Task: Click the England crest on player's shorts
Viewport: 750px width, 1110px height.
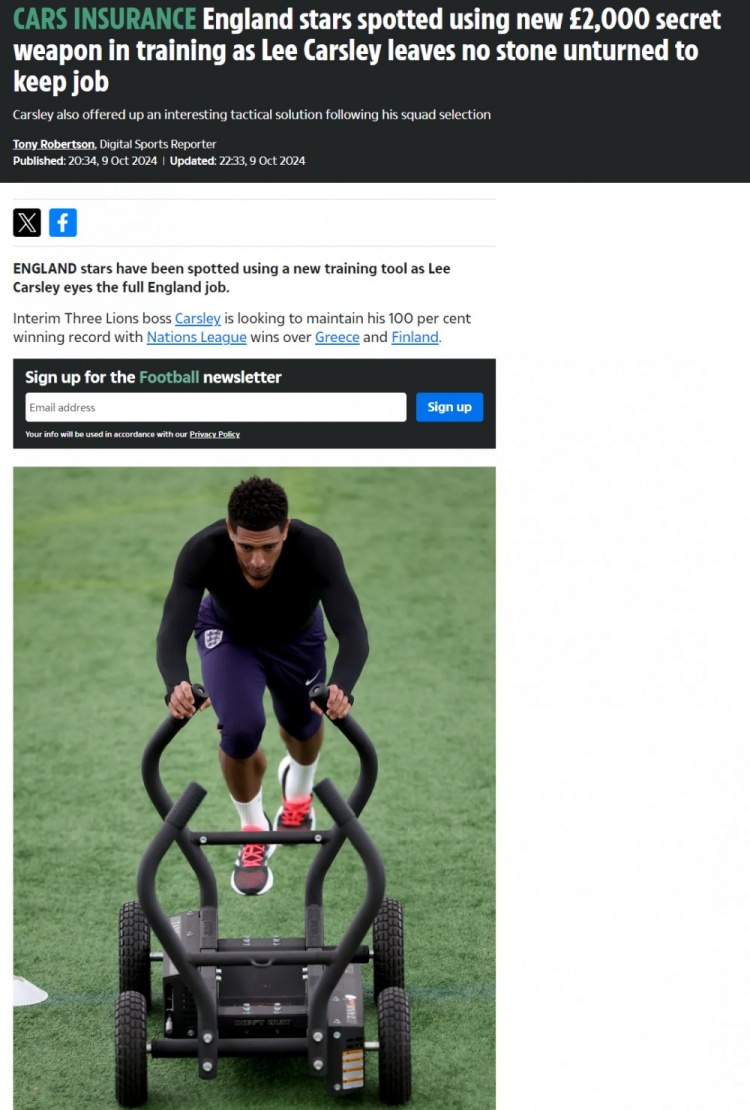Action: 213,638
